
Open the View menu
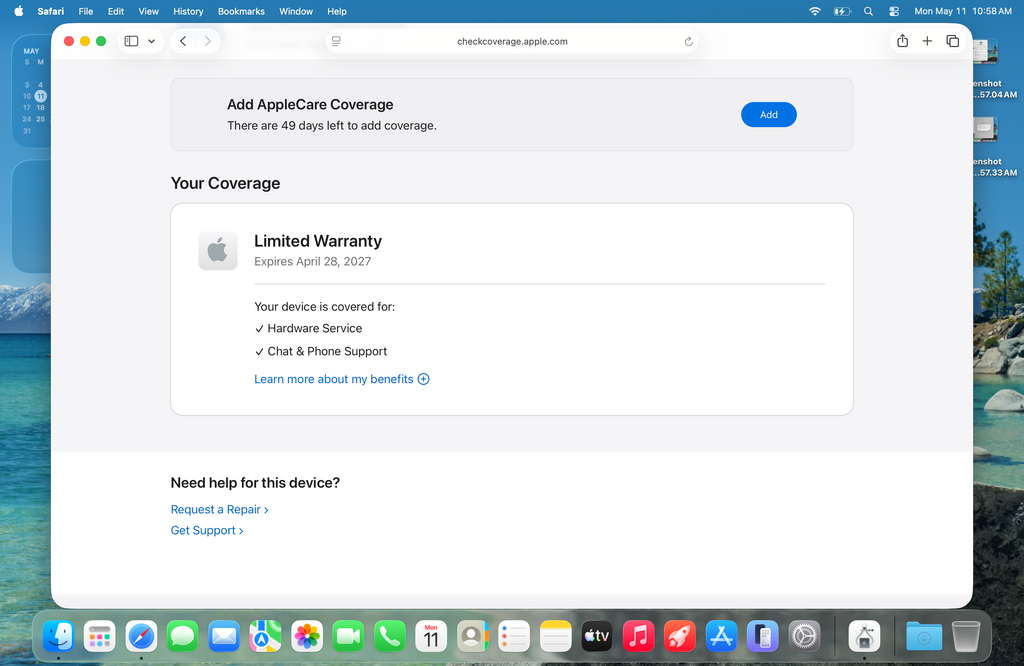click(148, 11)
